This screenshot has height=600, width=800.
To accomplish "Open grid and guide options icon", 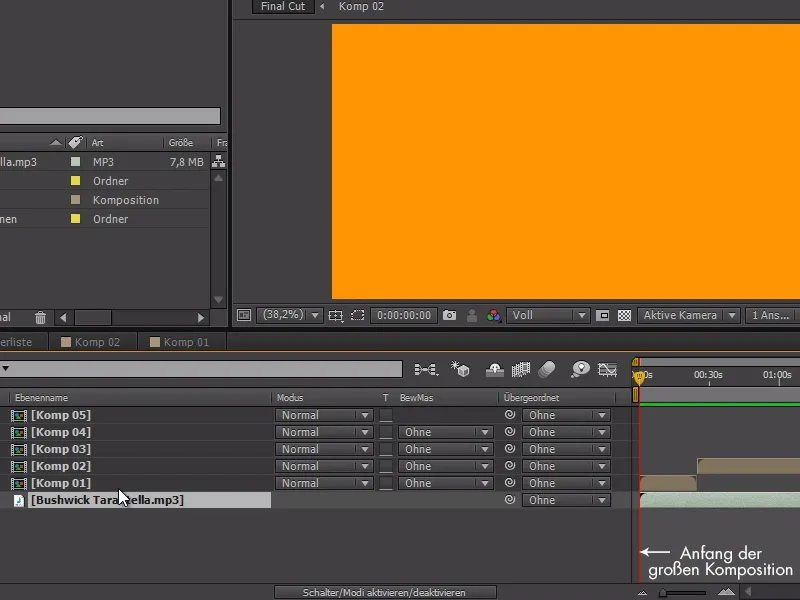I will coord(336,315).
